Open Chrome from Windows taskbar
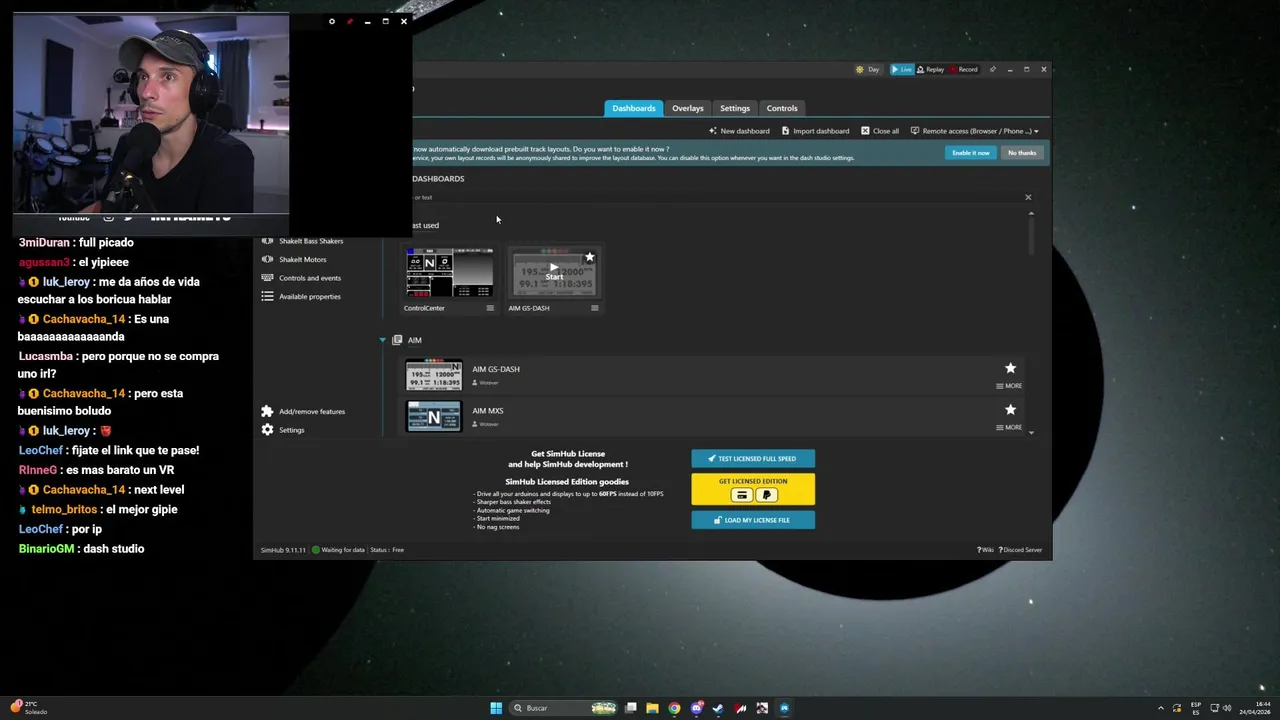Image resolution: width=1280 pixels, height=720 pixels. pyautogui.click(x=675, y=708)
